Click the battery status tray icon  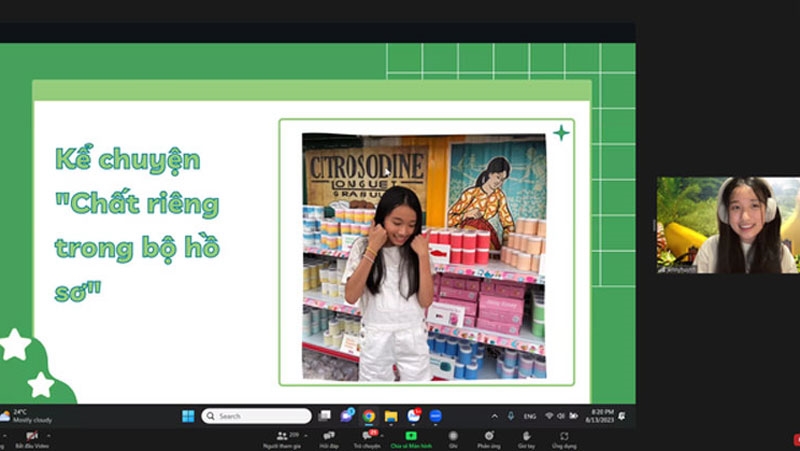[x=574, y=416]
